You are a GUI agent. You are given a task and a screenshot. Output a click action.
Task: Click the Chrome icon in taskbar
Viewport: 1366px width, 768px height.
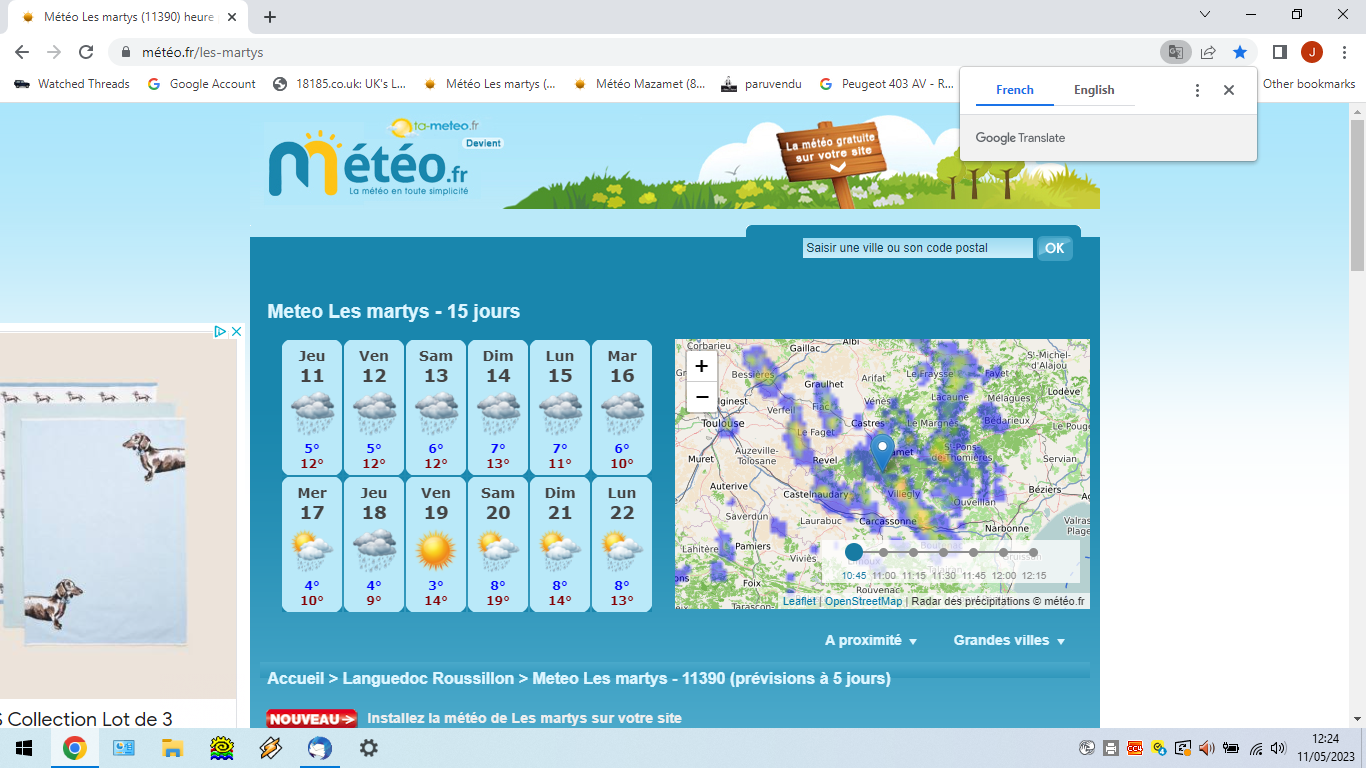click(74, 748)
